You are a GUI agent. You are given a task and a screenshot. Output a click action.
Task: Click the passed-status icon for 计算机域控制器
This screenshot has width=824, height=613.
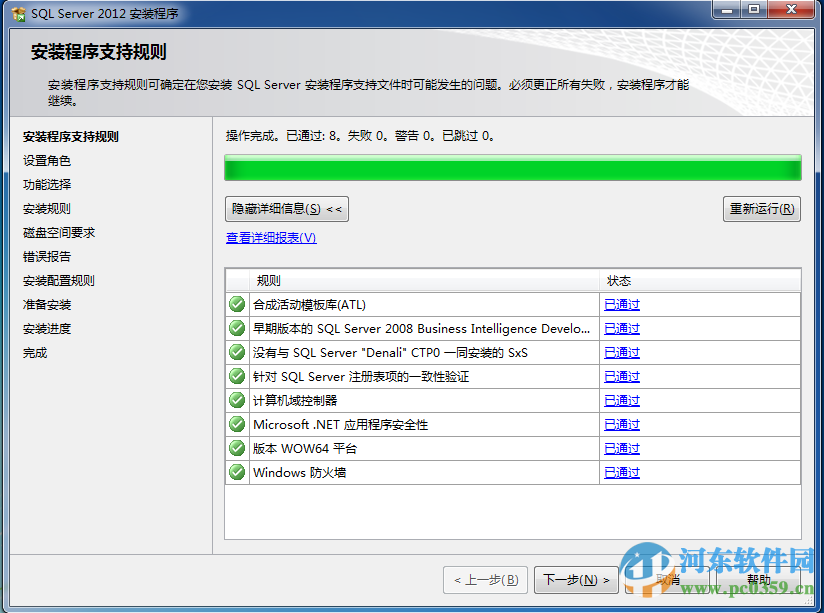click(x=236, y=400)
